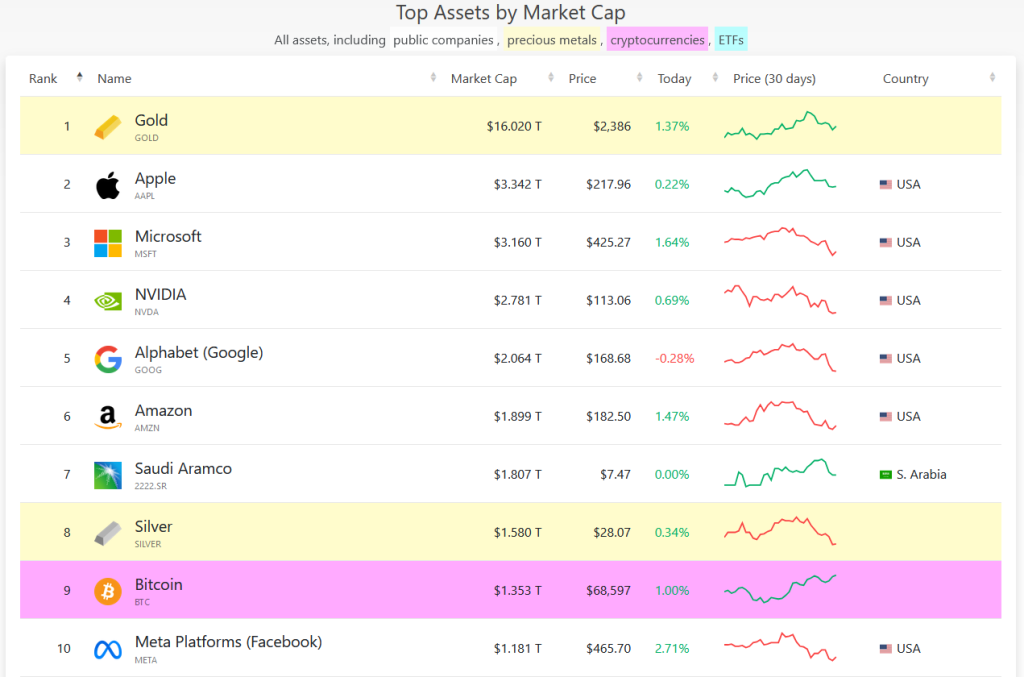Click the Top Assets by Market Cap heading
Viewport: 1024px width, 677px height.
[x=511, y=12]
